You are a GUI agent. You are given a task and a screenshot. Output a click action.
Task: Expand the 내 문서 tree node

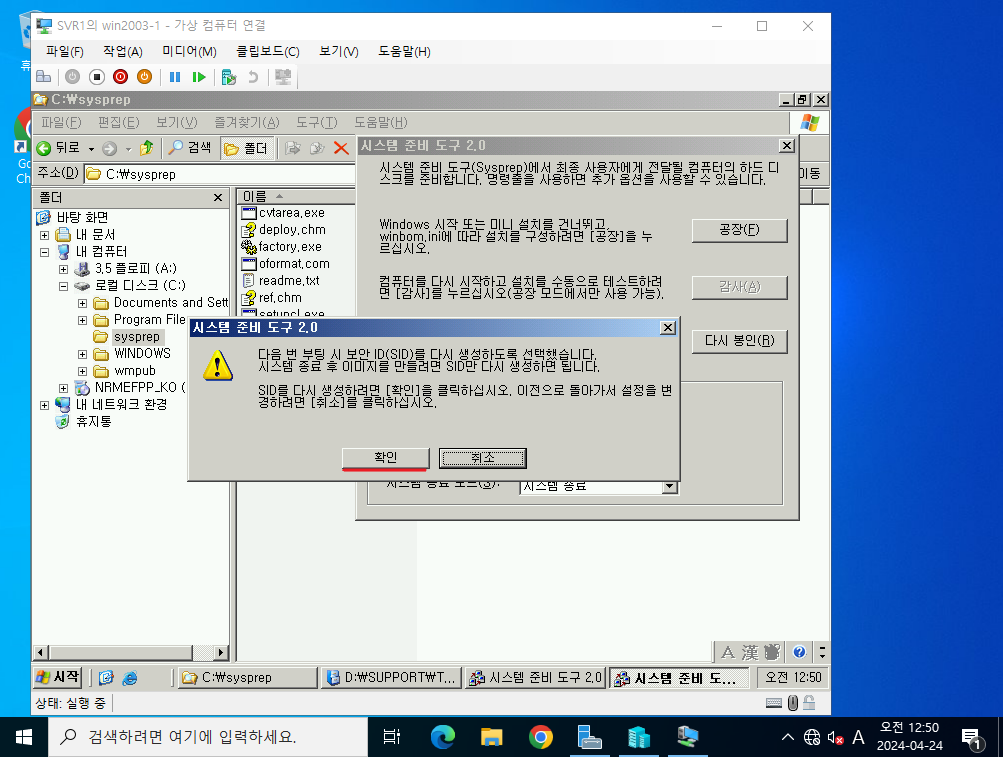coord(44,235)
